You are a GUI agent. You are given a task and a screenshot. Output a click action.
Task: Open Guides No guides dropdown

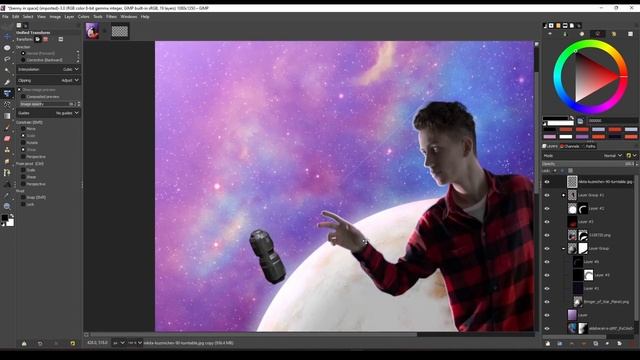[x=48, y=113]
